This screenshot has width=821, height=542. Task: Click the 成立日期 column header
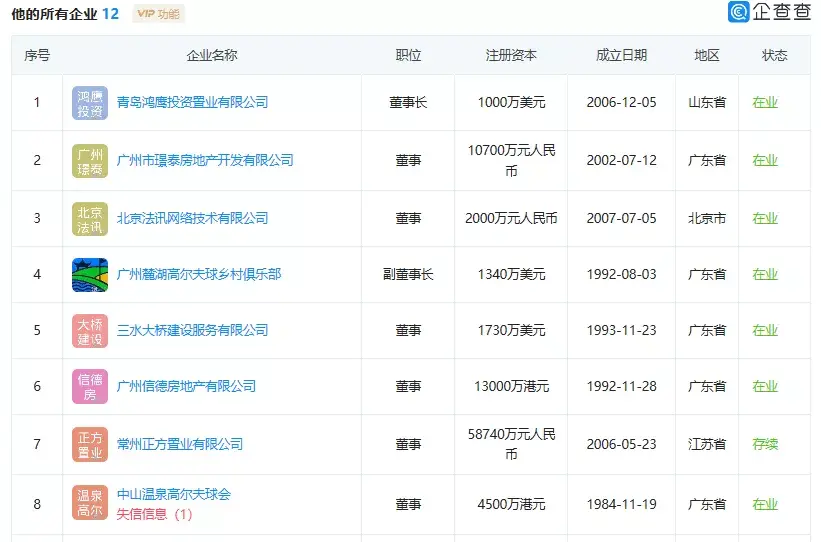[622, 55]
